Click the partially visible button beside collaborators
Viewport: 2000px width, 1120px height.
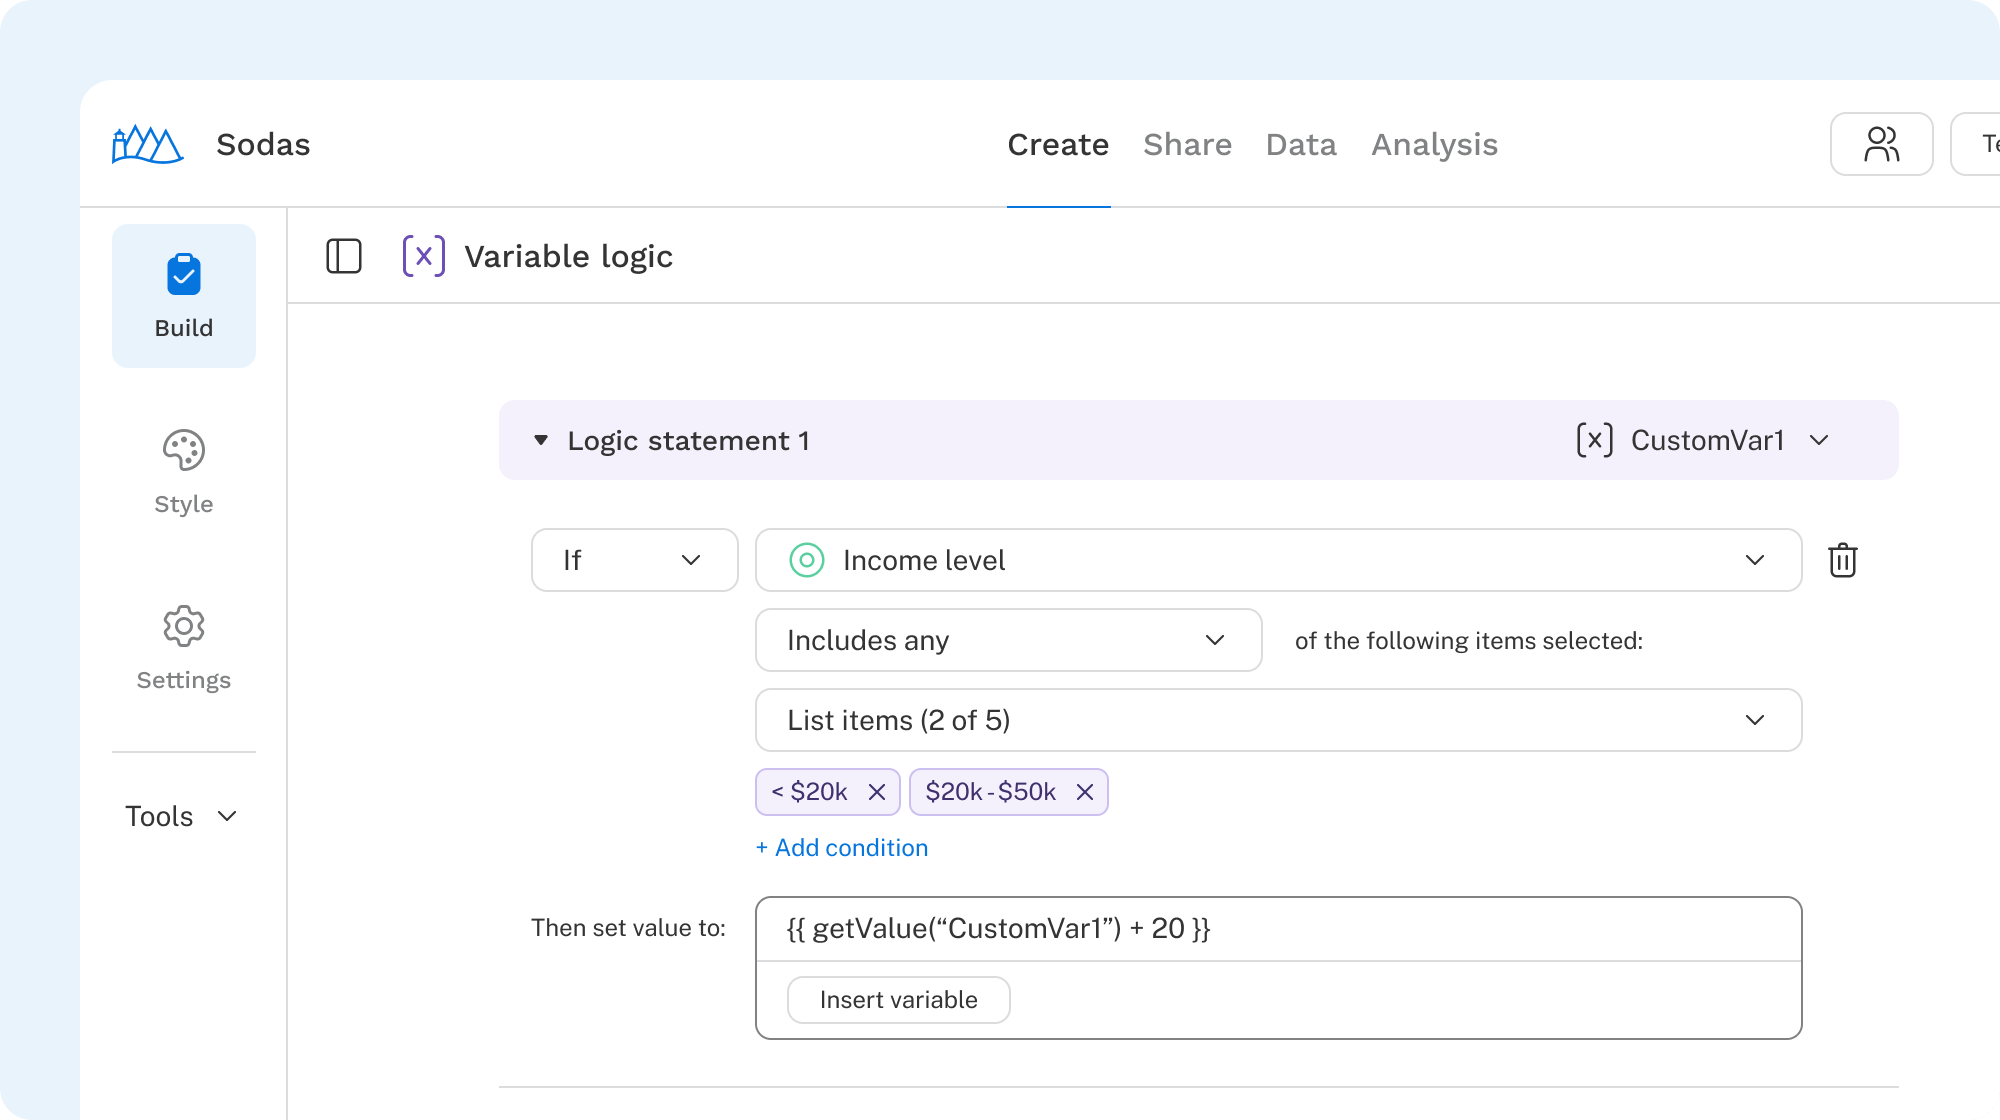[1976, 144]
